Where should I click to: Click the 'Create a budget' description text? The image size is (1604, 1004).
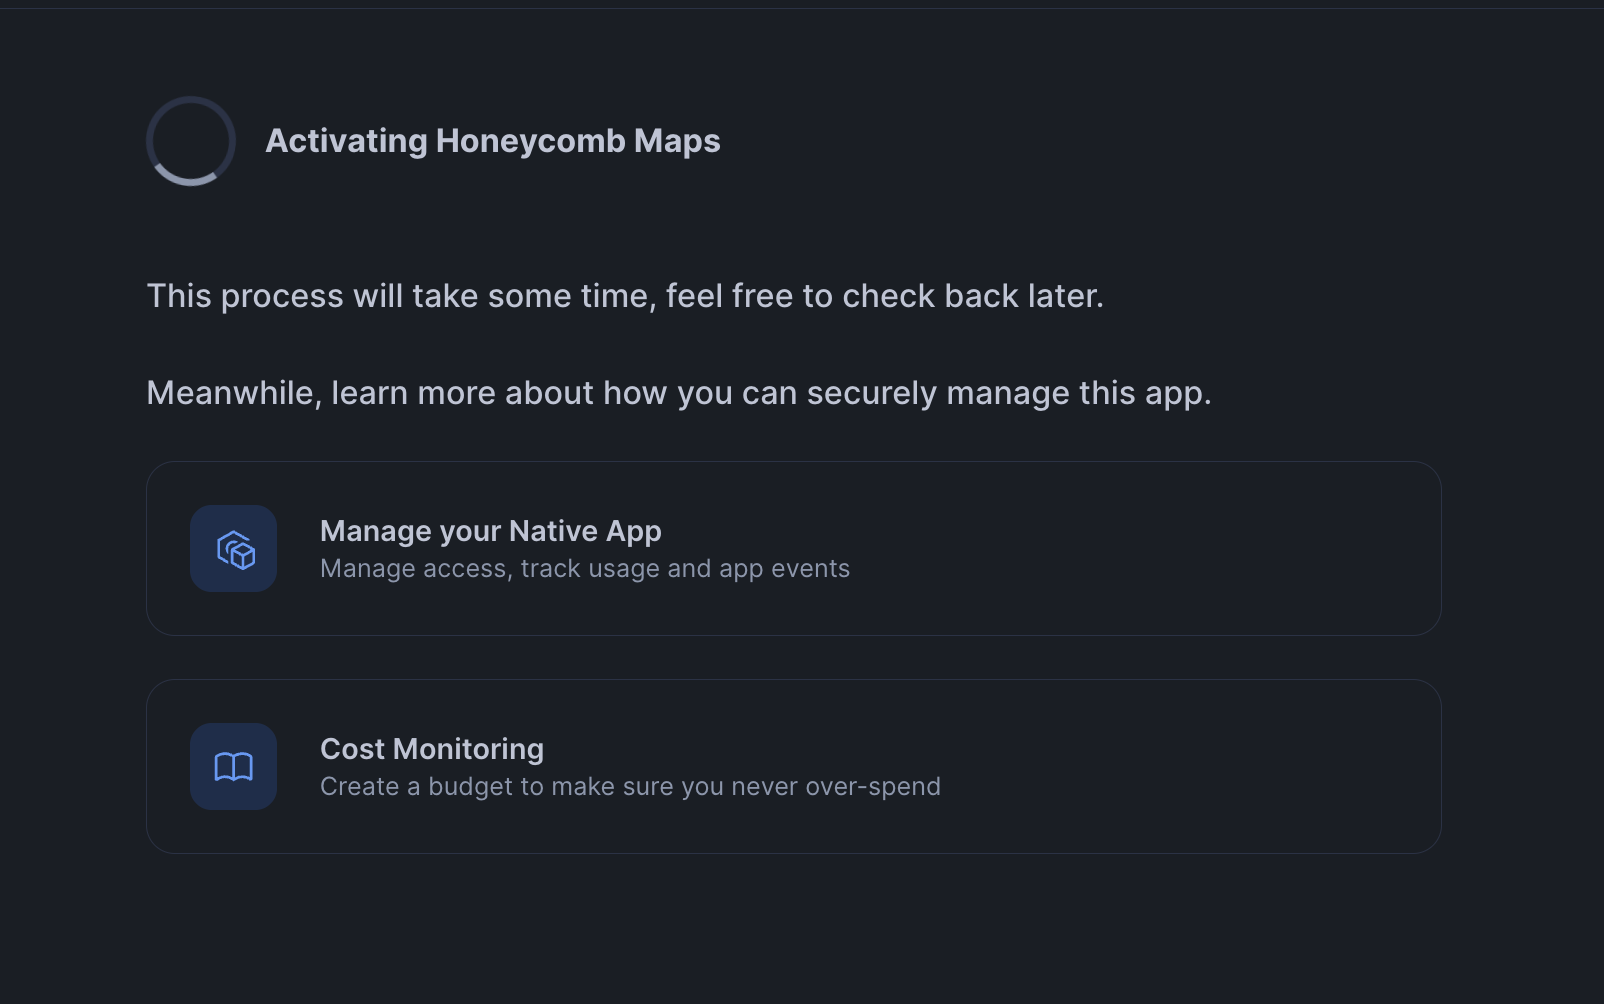(629, 786)
